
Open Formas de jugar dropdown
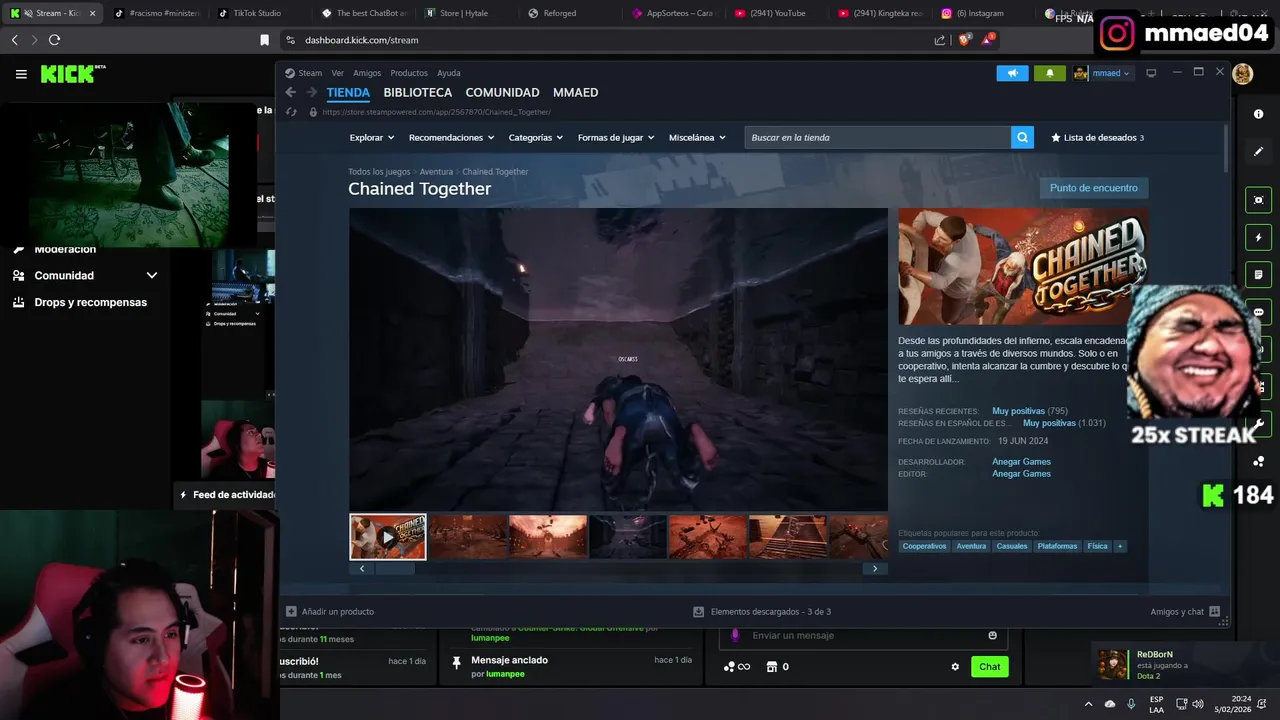tap(616, 138)
